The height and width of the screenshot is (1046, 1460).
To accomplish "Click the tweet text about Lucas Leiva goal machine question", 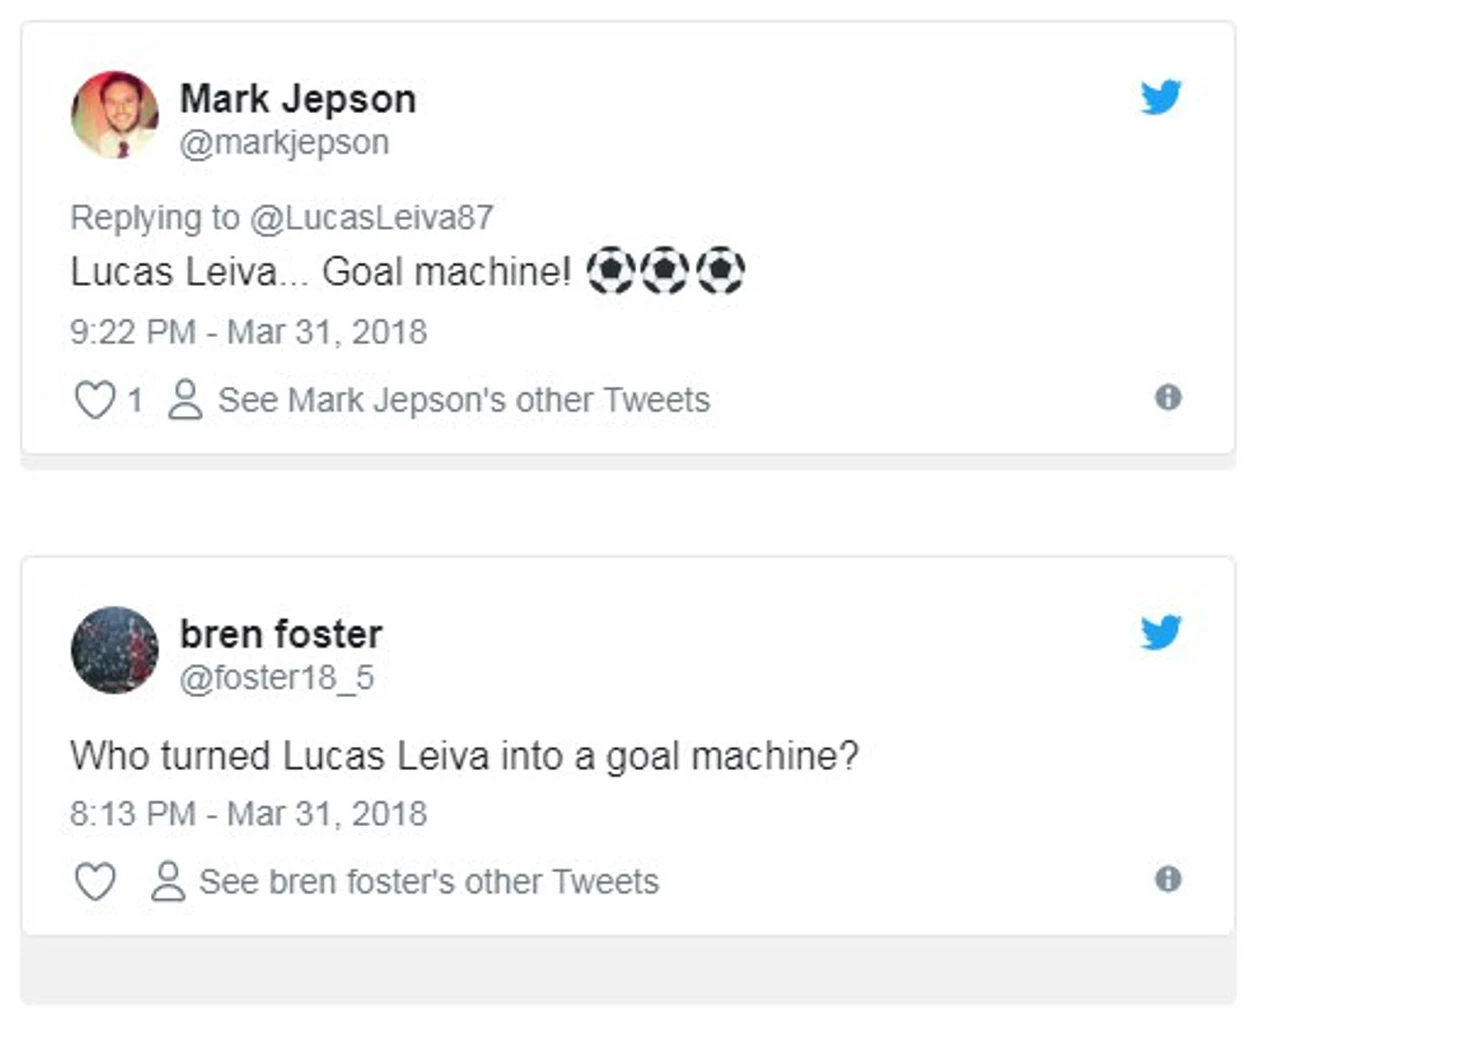I will (x=464, y=756).
